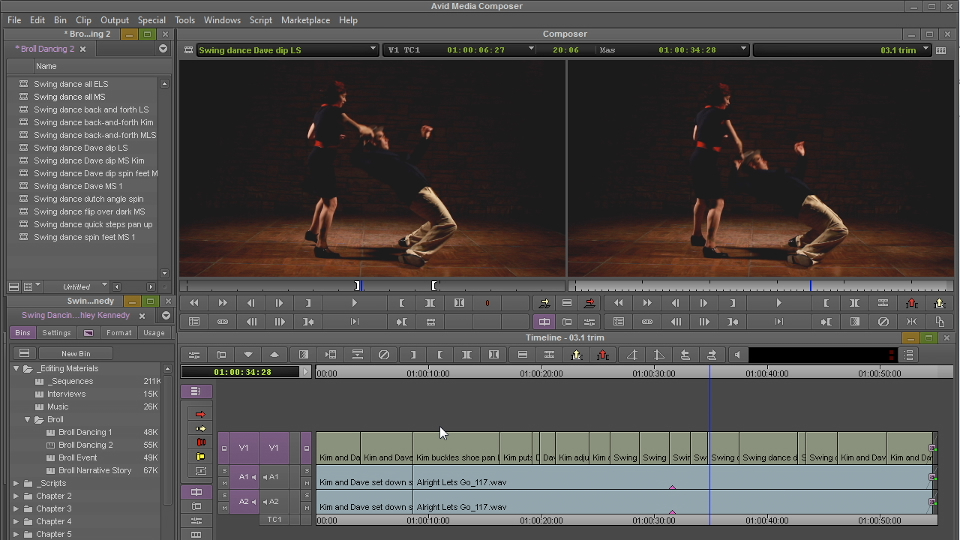Toggle the TC1 timecode track button
Image resolution: width=960 pixels, height=540 pixels.
[x=274, y=520]
